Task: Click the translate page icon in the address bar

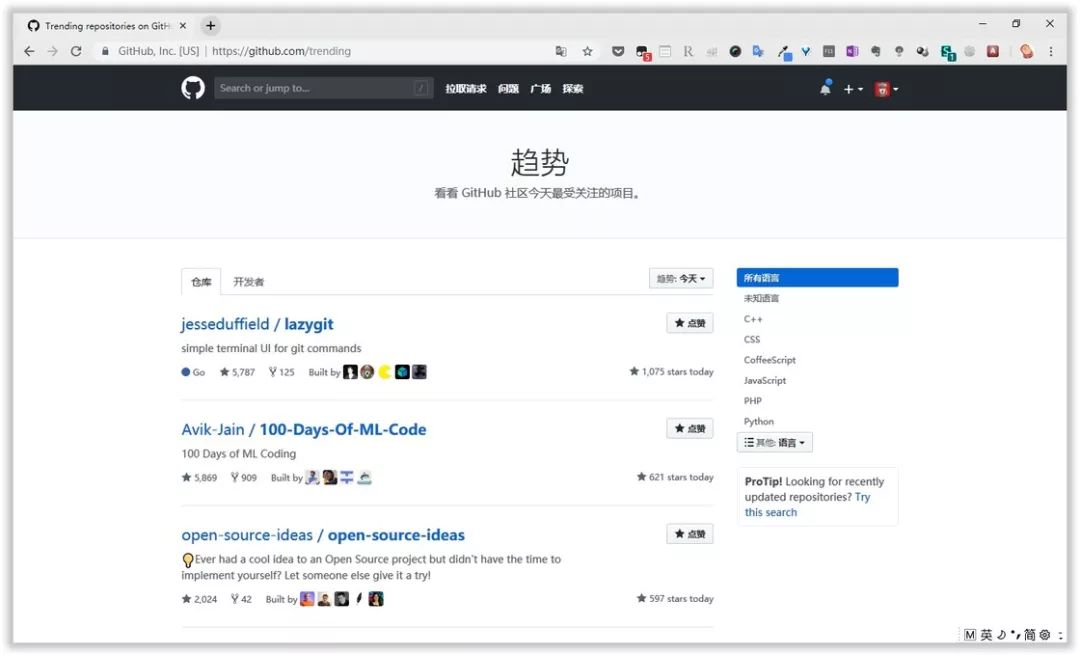Action: (561, 51)
